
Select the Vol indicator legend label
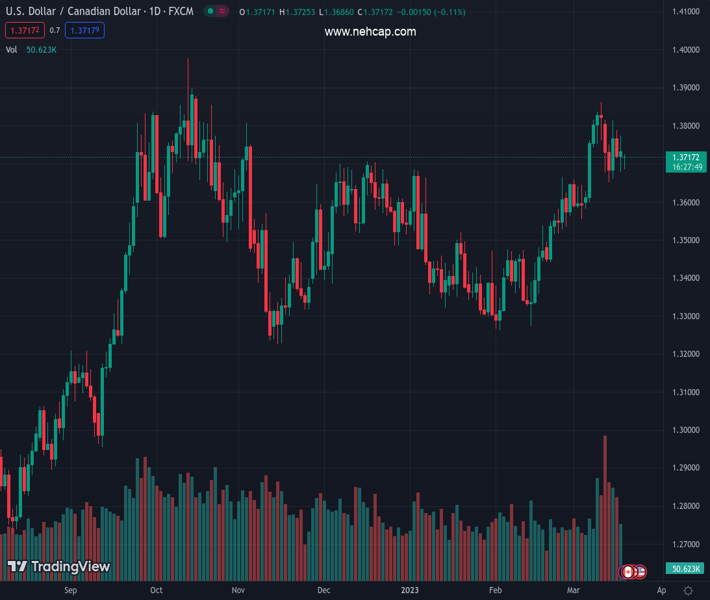pyautogui.click(x=12, y=50)
